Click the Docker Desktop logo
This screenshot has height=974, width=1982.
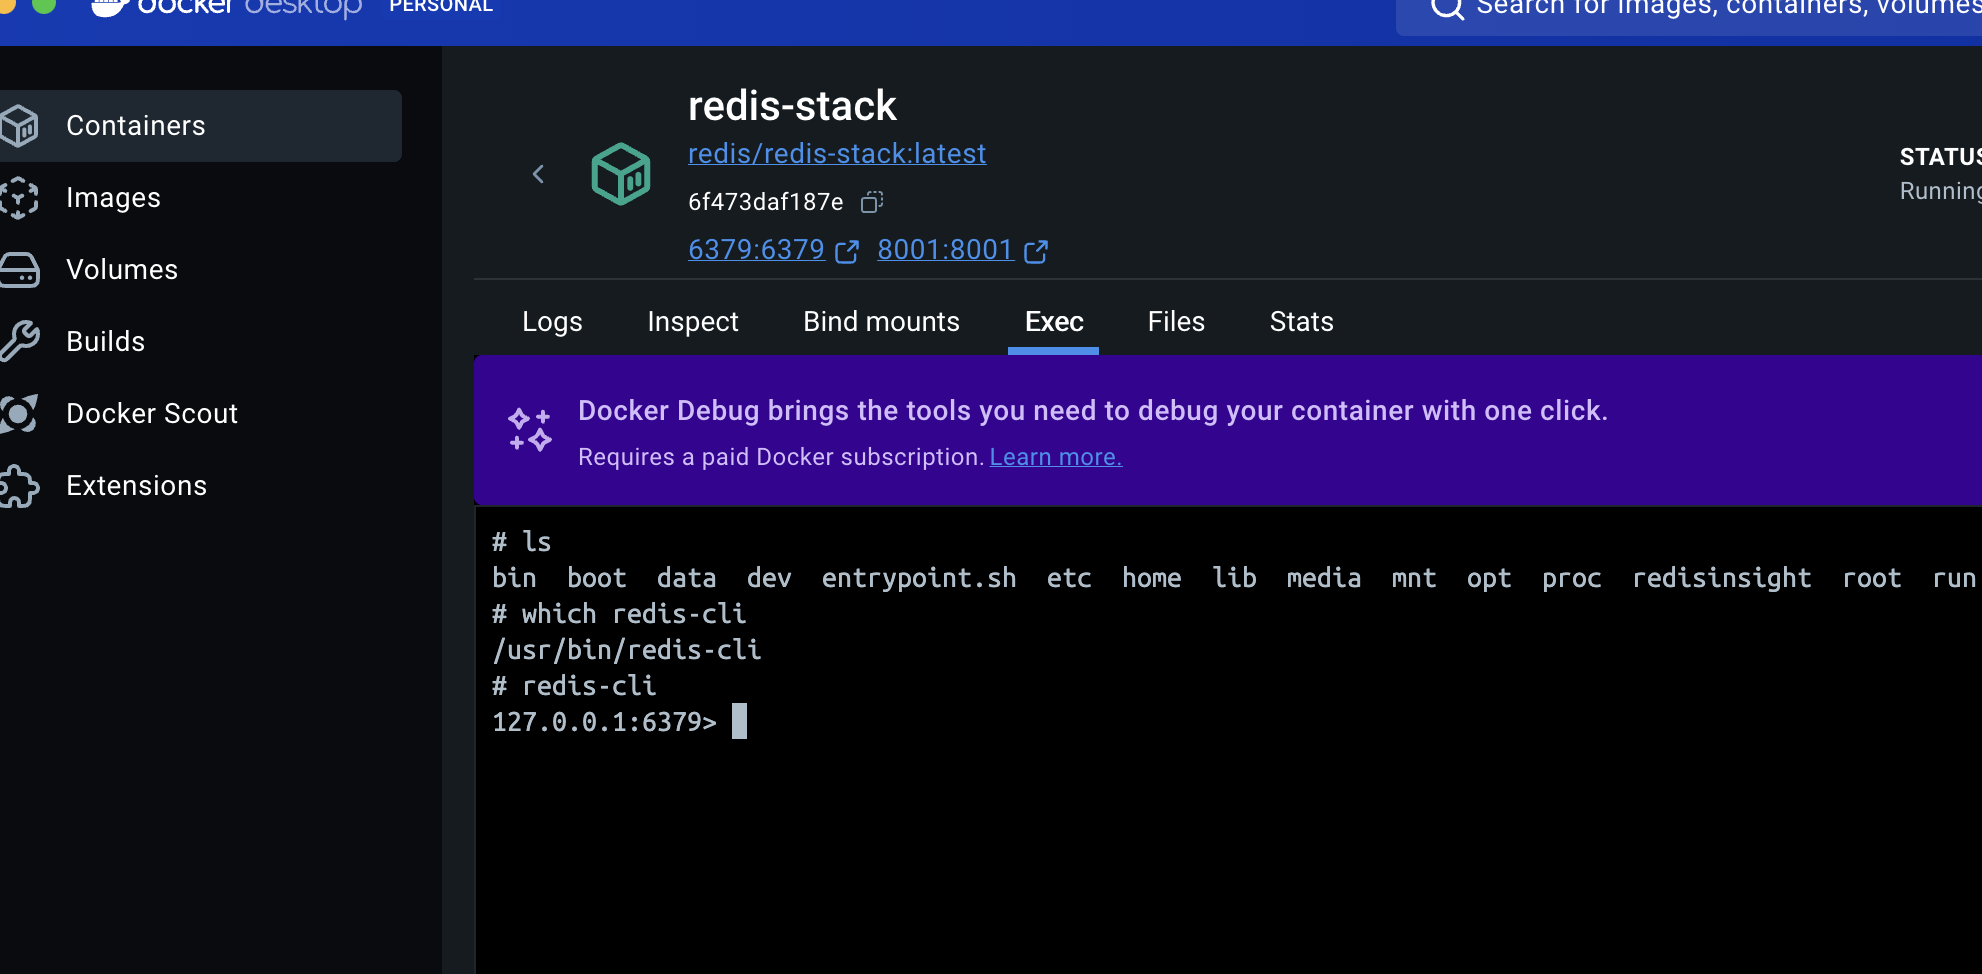coord(228,8)
